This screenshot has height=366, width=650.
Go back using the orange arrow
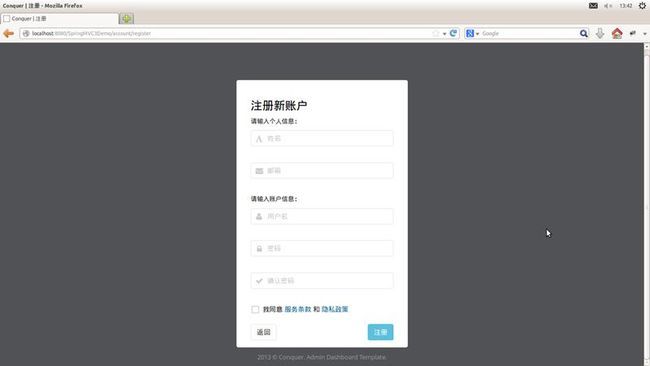point(8,34)
